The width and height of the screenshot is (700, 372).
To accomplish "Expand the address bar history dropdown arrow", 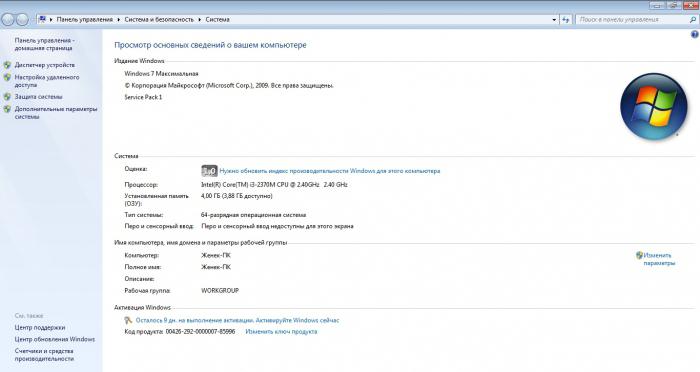I will pos(554,20).
